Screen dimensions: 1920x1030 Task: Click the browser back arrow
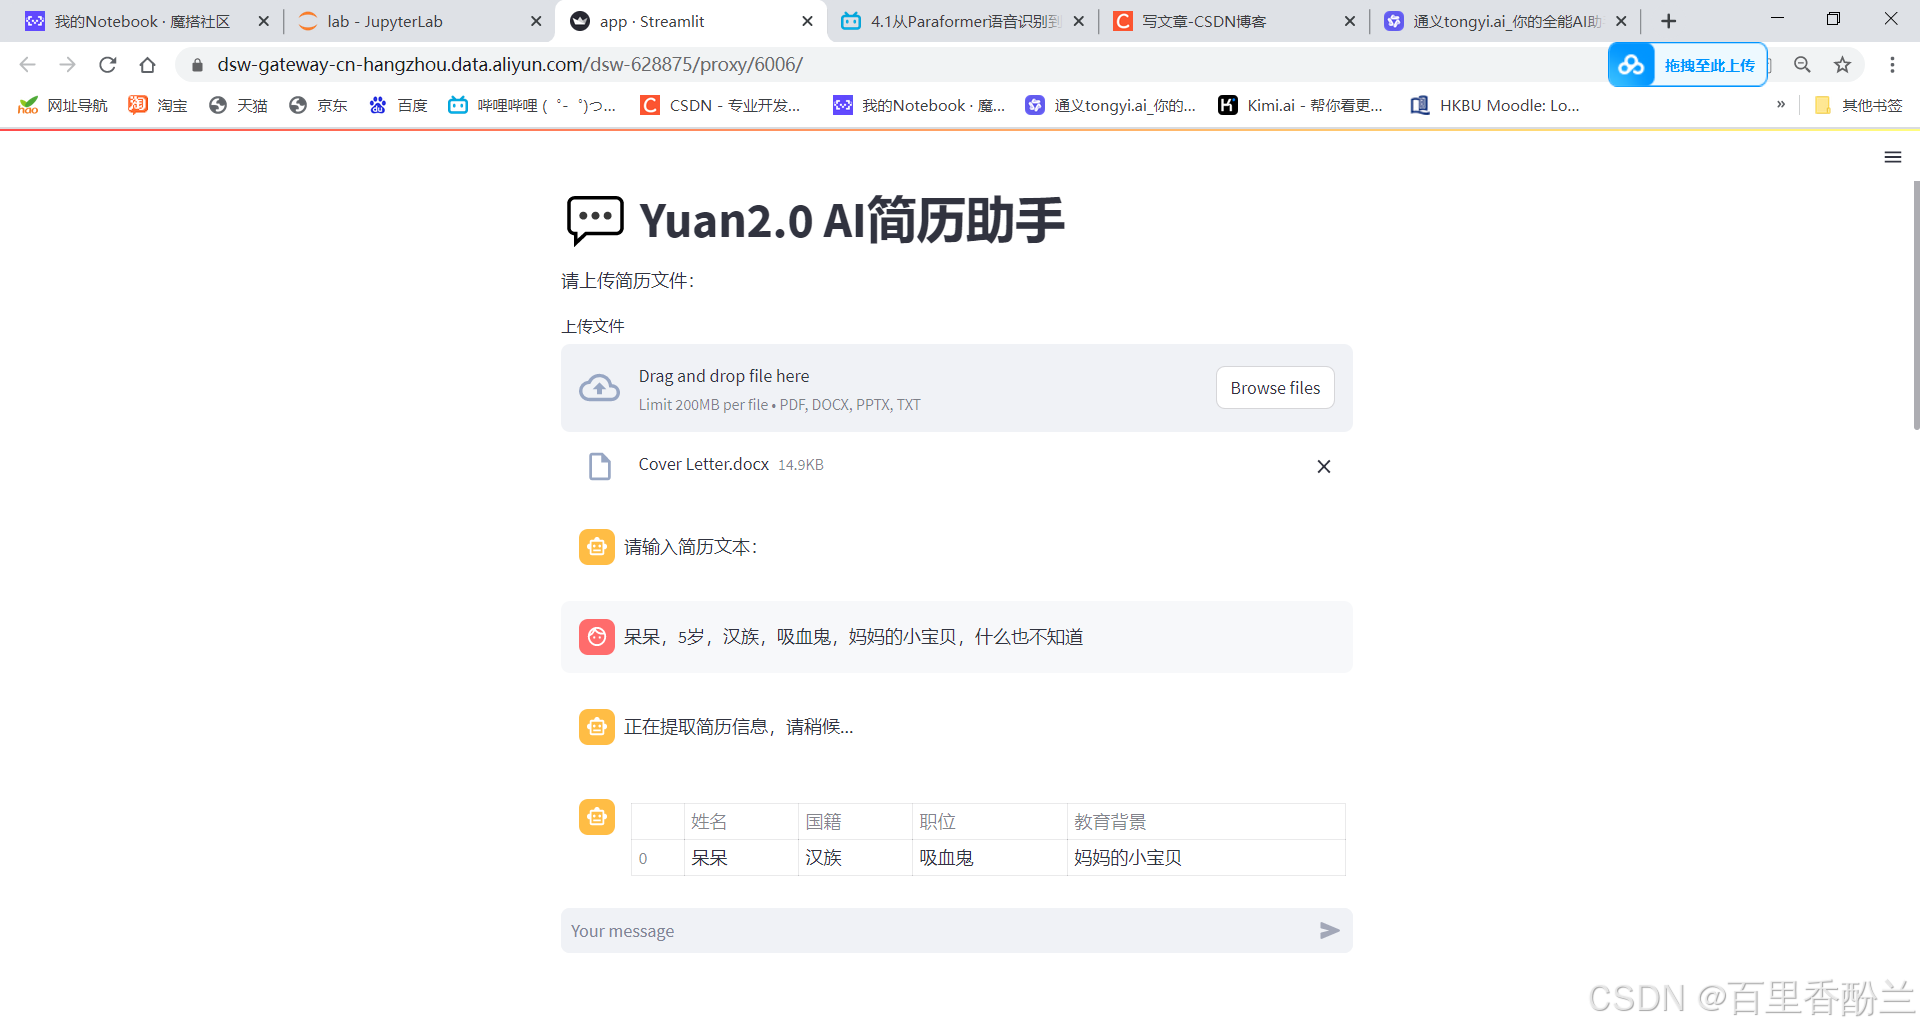(27, 65)
